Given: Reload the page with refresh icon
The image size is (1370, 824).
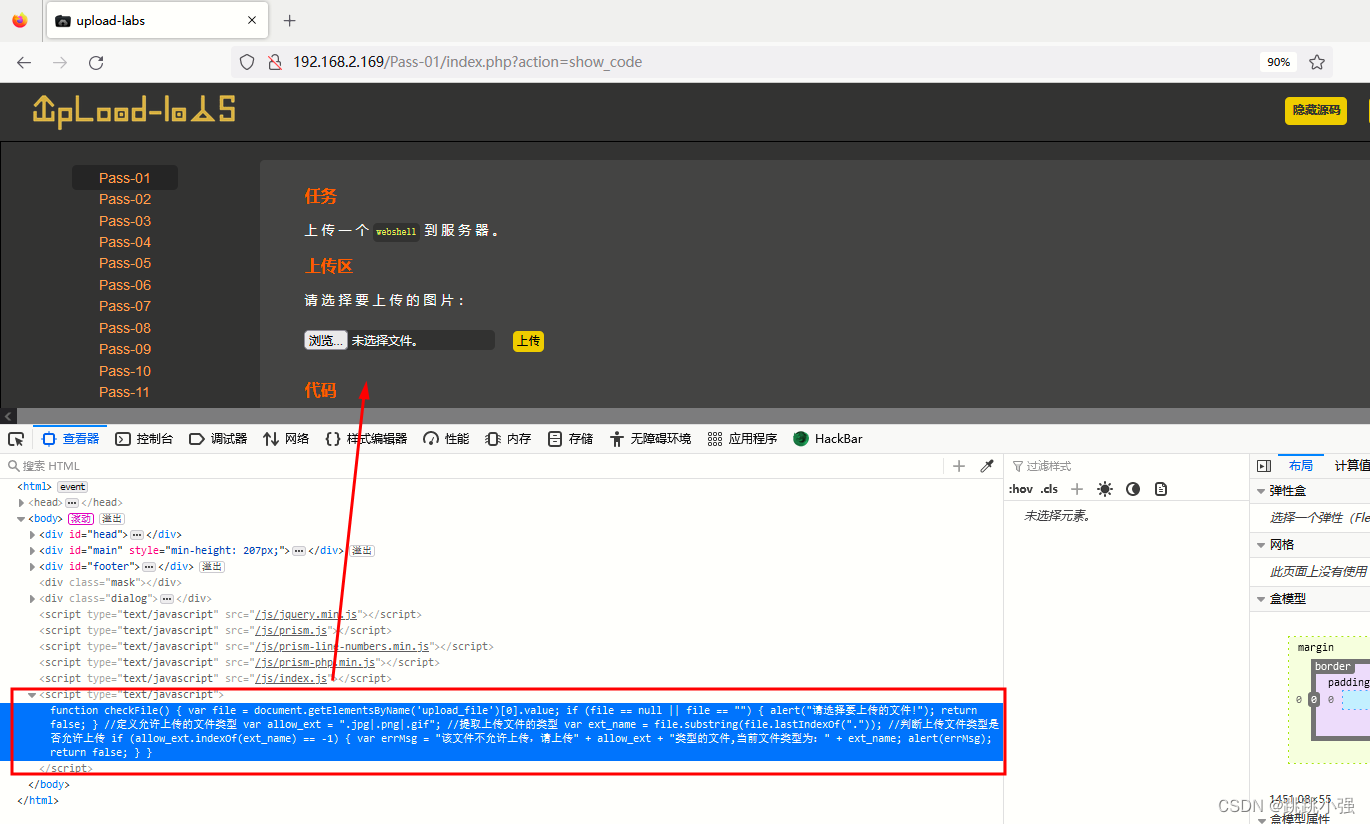Looking at the screenshot, I should click(96, 62).
